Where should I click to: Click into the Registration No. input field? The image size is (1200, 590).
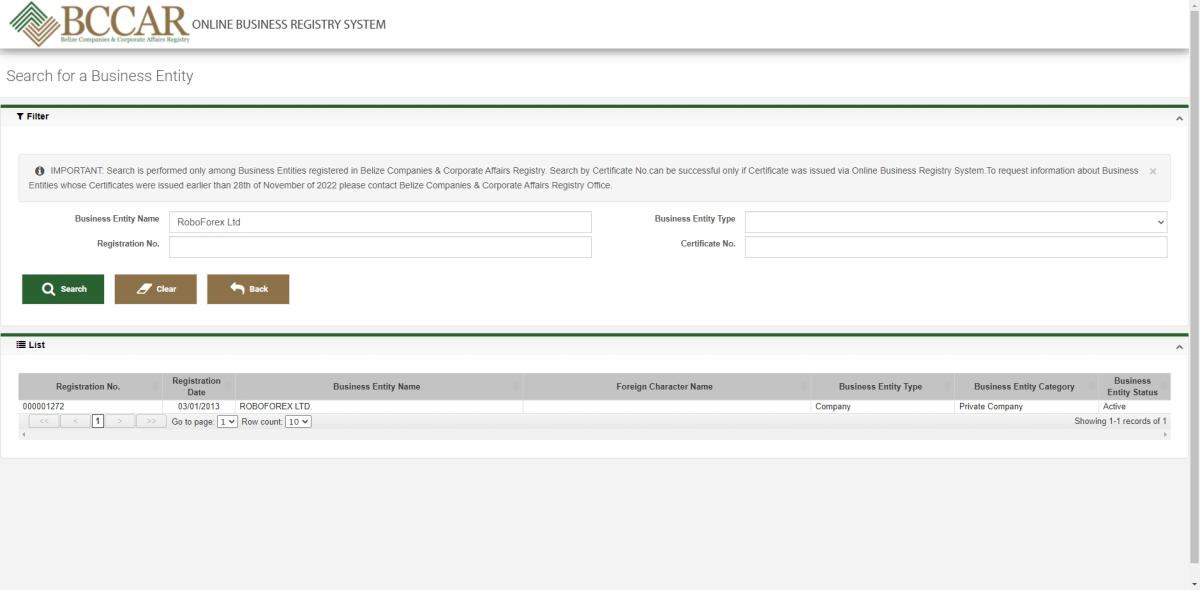pyautogui.click(x=380, y=247)
